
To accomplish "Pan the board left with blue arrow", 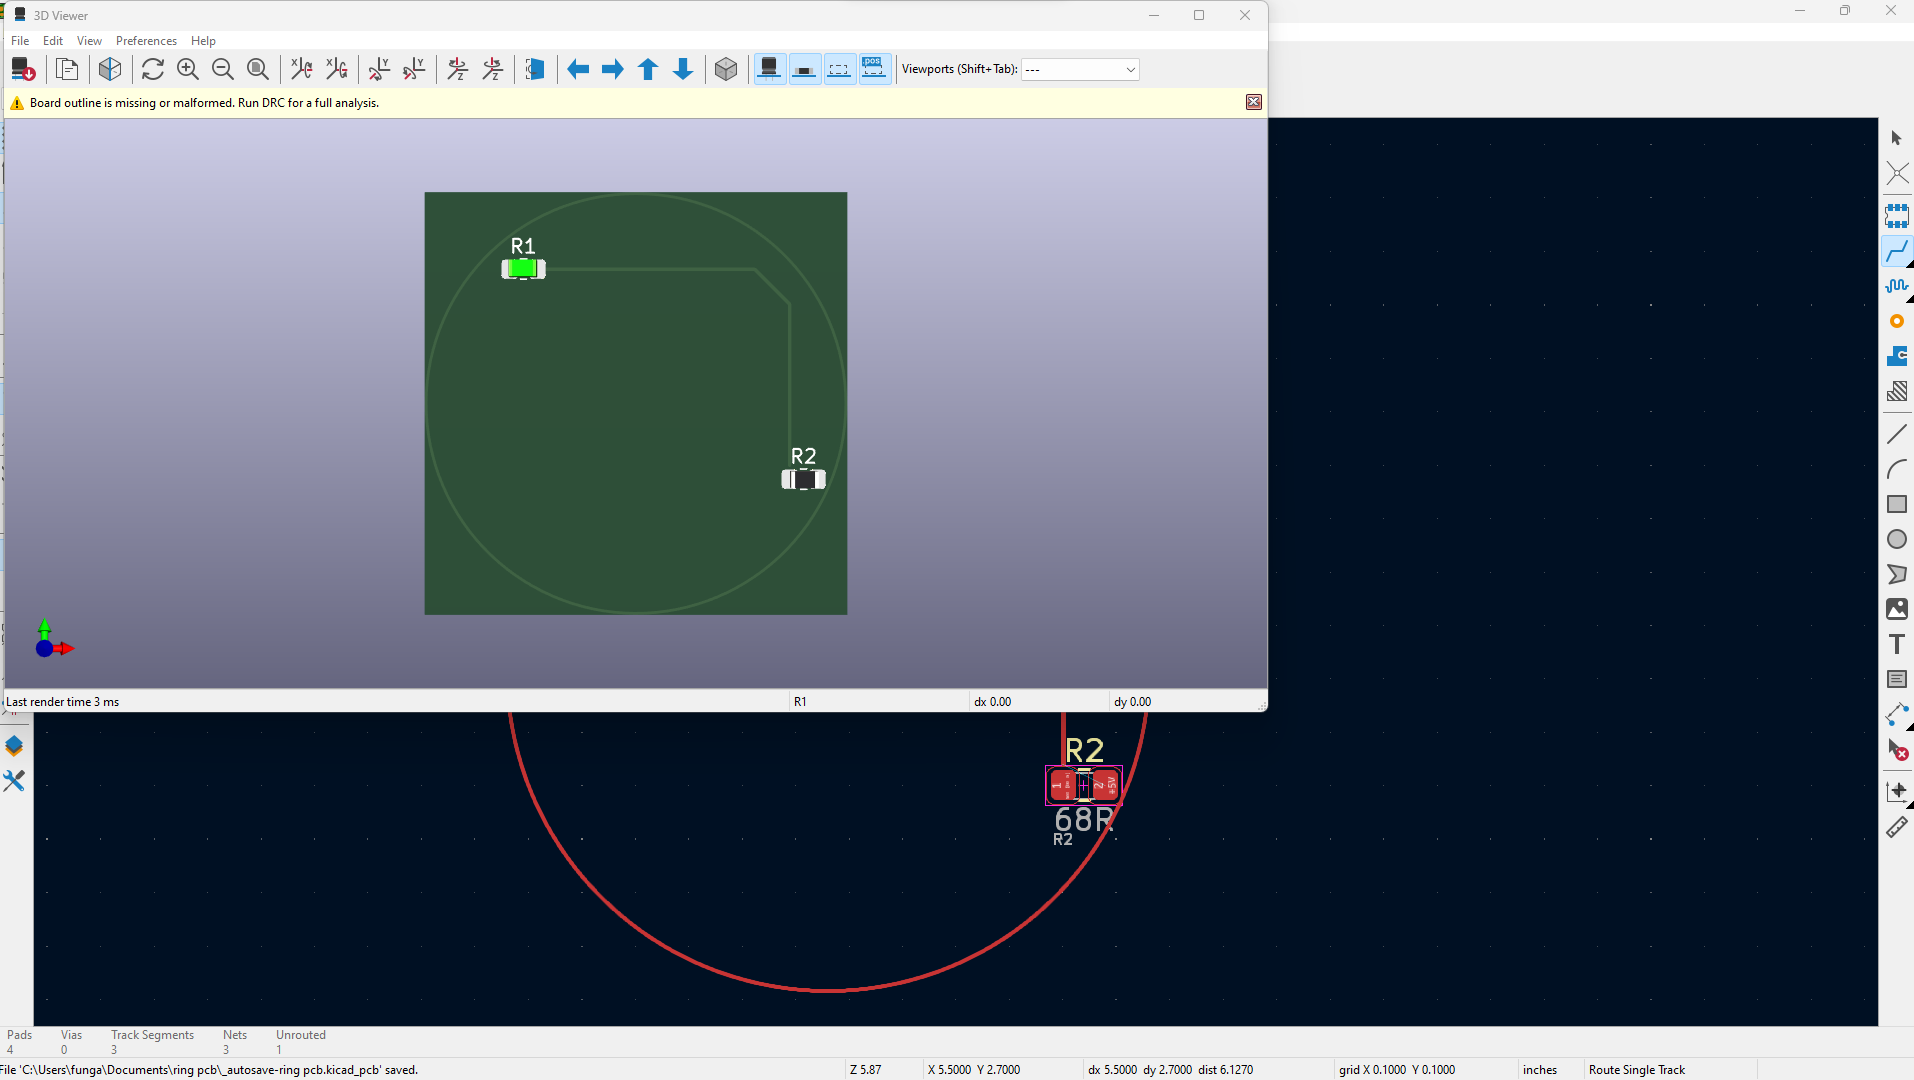I will click(578, 69).
